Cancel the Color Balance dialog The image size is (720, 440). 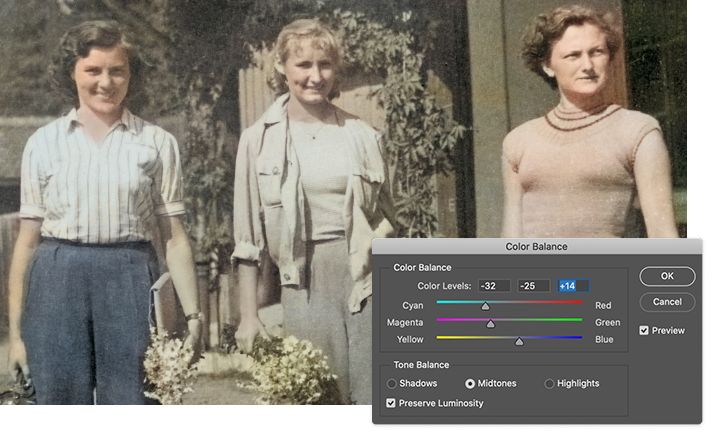point(667,302)
